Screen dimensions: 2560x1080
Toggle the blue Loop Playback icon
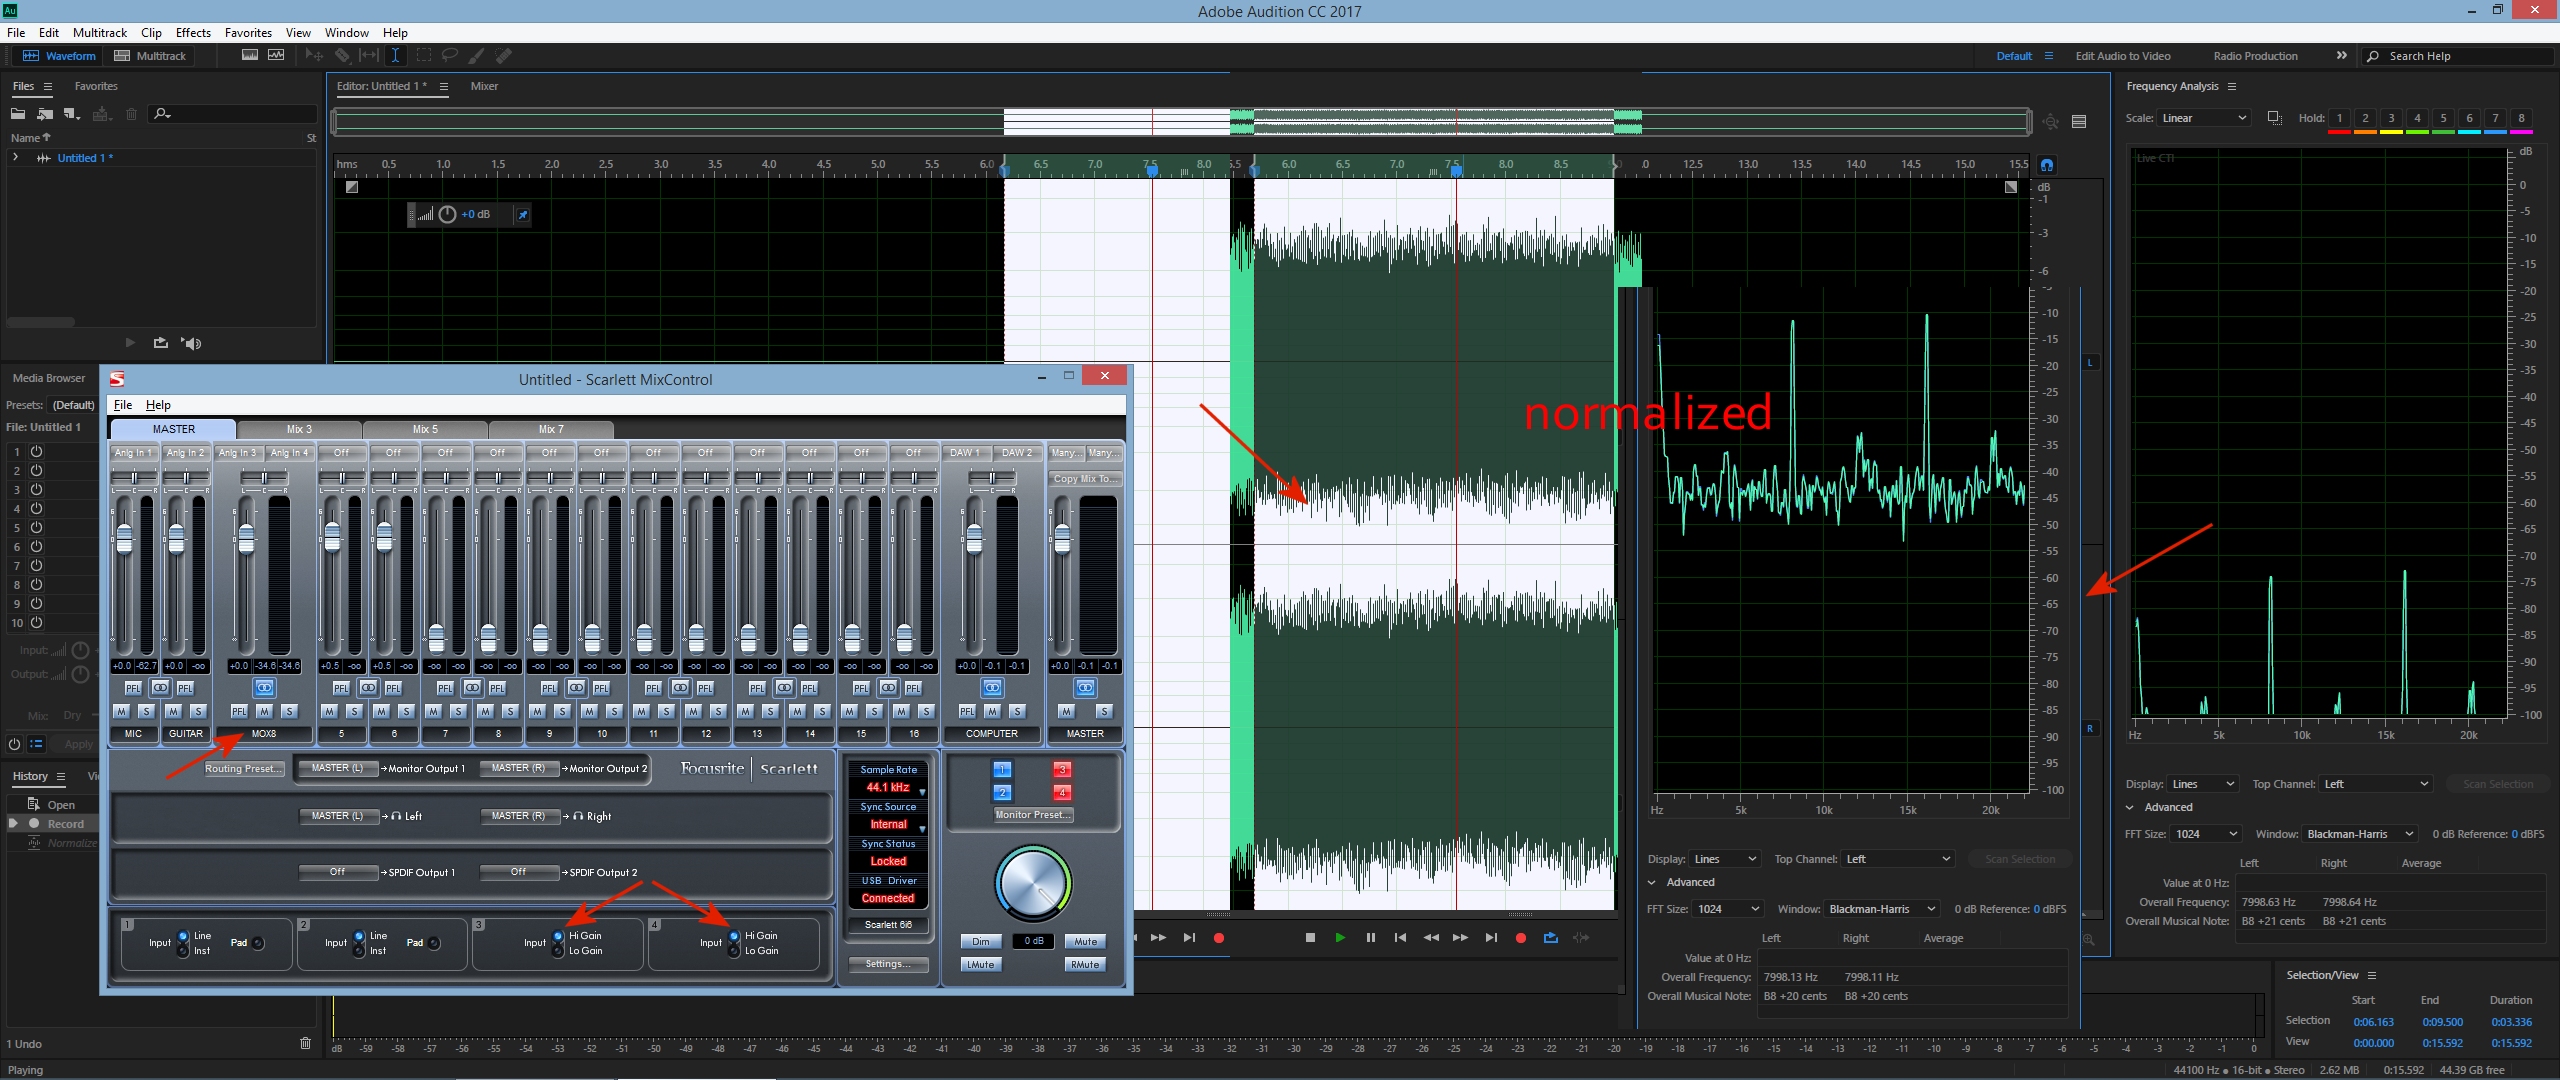pyautogui.click(x=1551, y=938)
